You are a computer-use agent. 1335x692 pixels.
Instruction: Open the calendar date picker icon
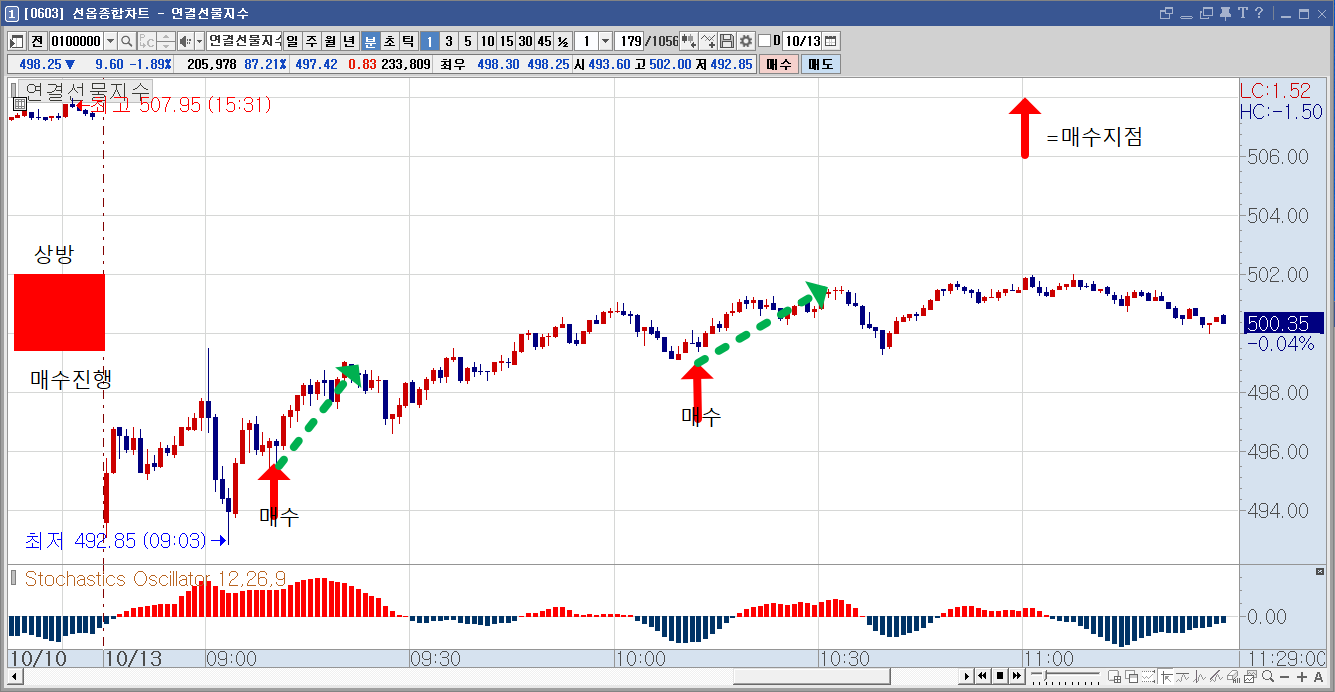(x=830, y=41)
